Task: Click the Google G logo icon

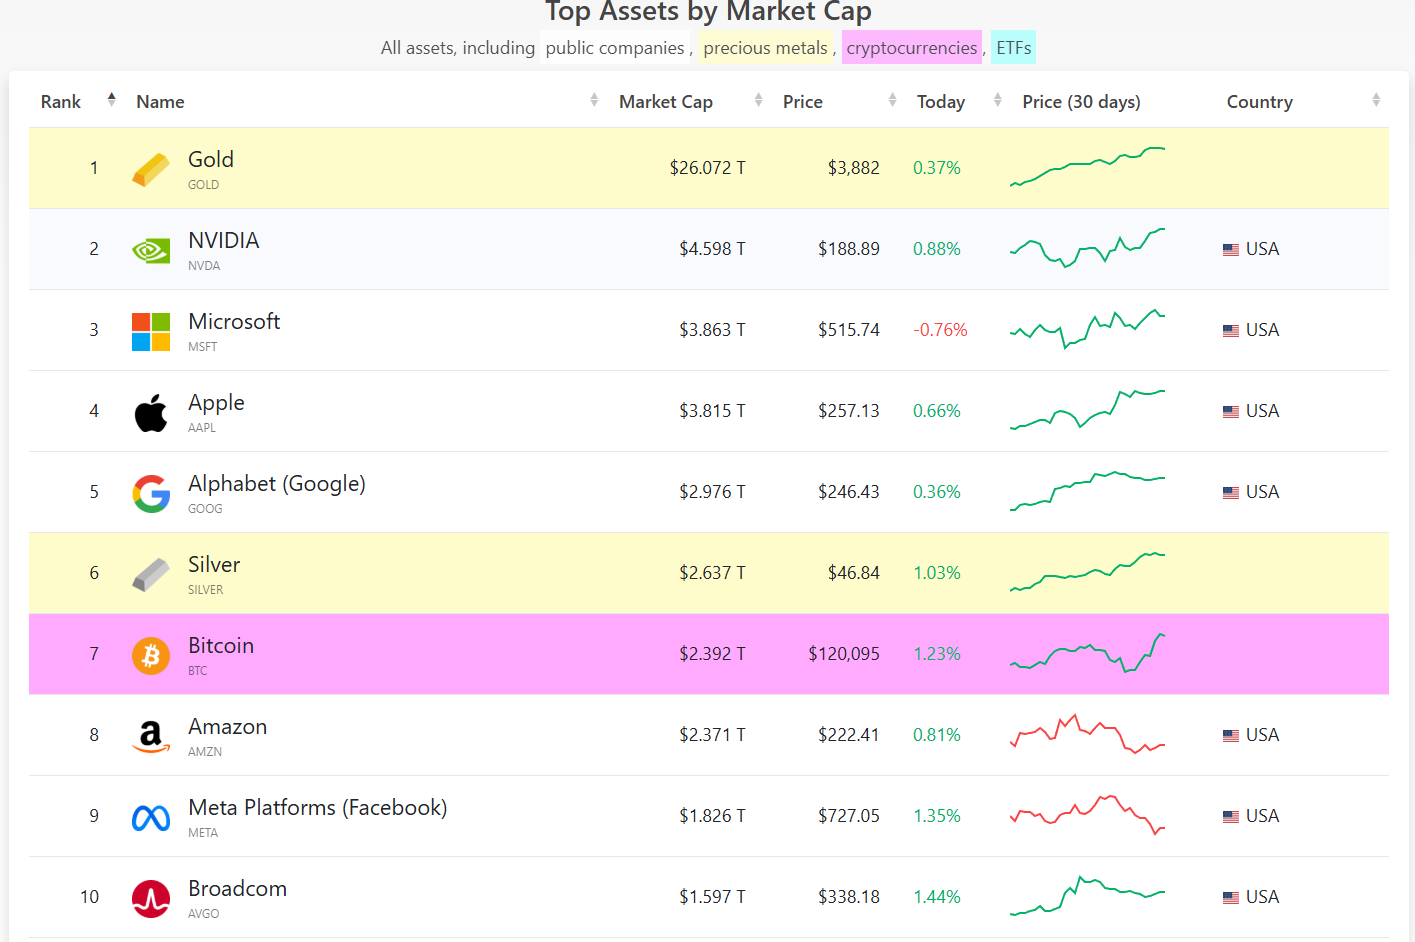Action: coord(151,493)
